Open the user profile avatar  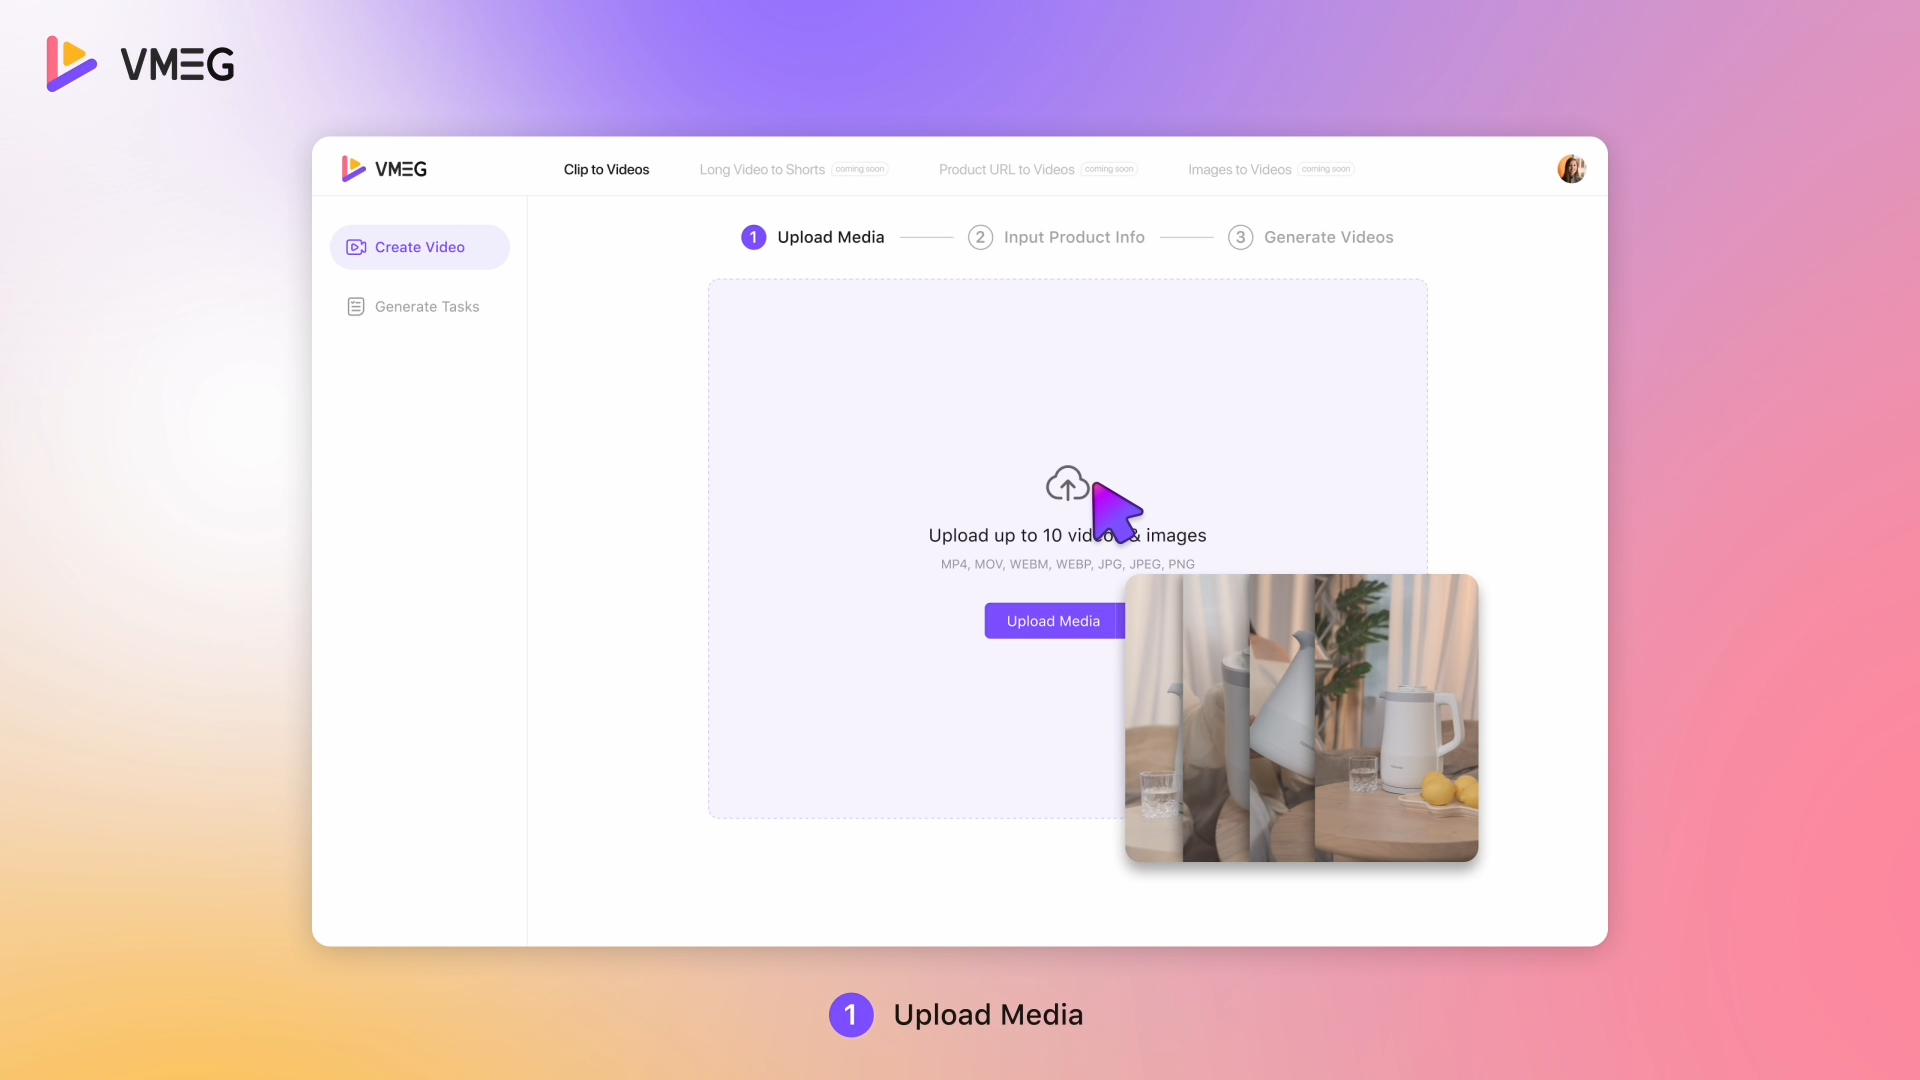[1571, 169]
